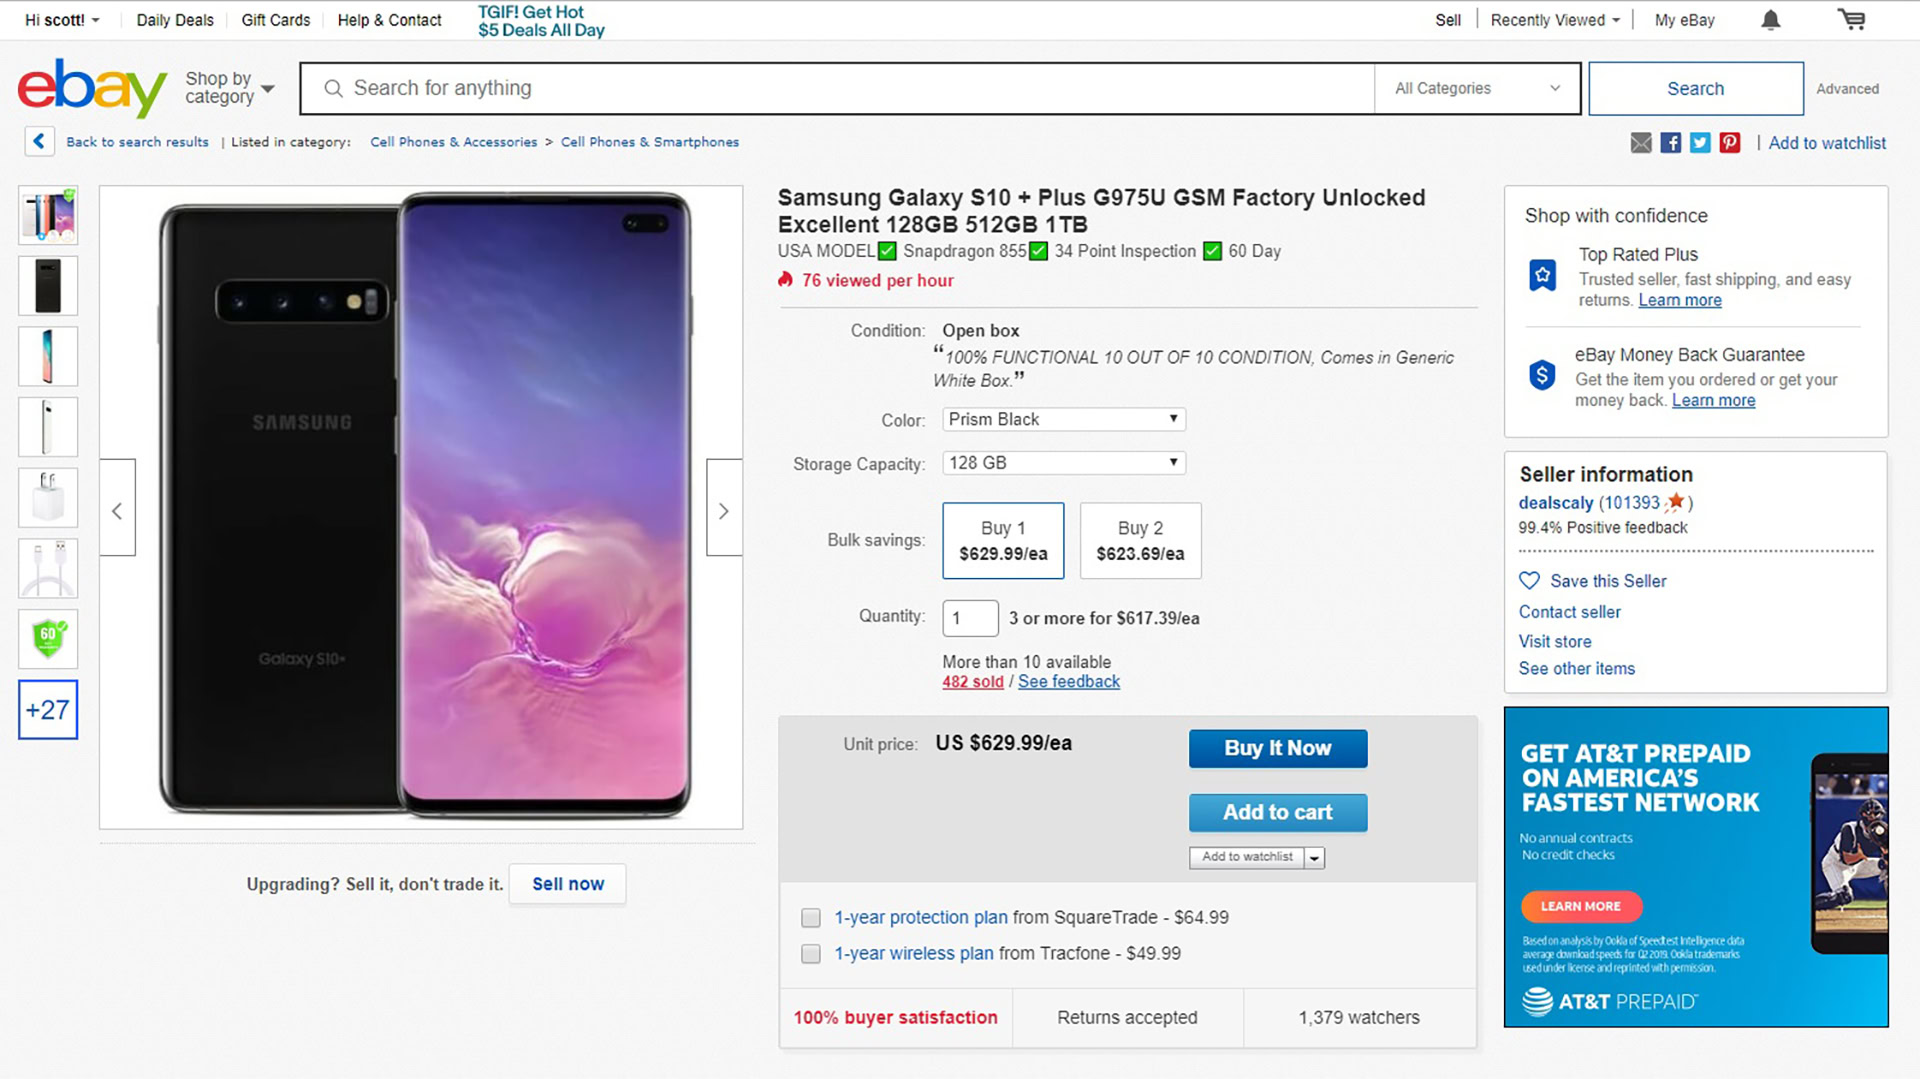Click the back arrow to search results
This screenshot has width=1920, height=1079.
39,142
